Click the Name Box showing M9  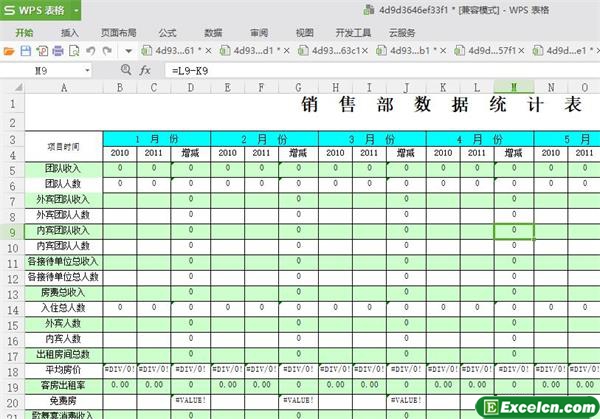coord(41,71)
